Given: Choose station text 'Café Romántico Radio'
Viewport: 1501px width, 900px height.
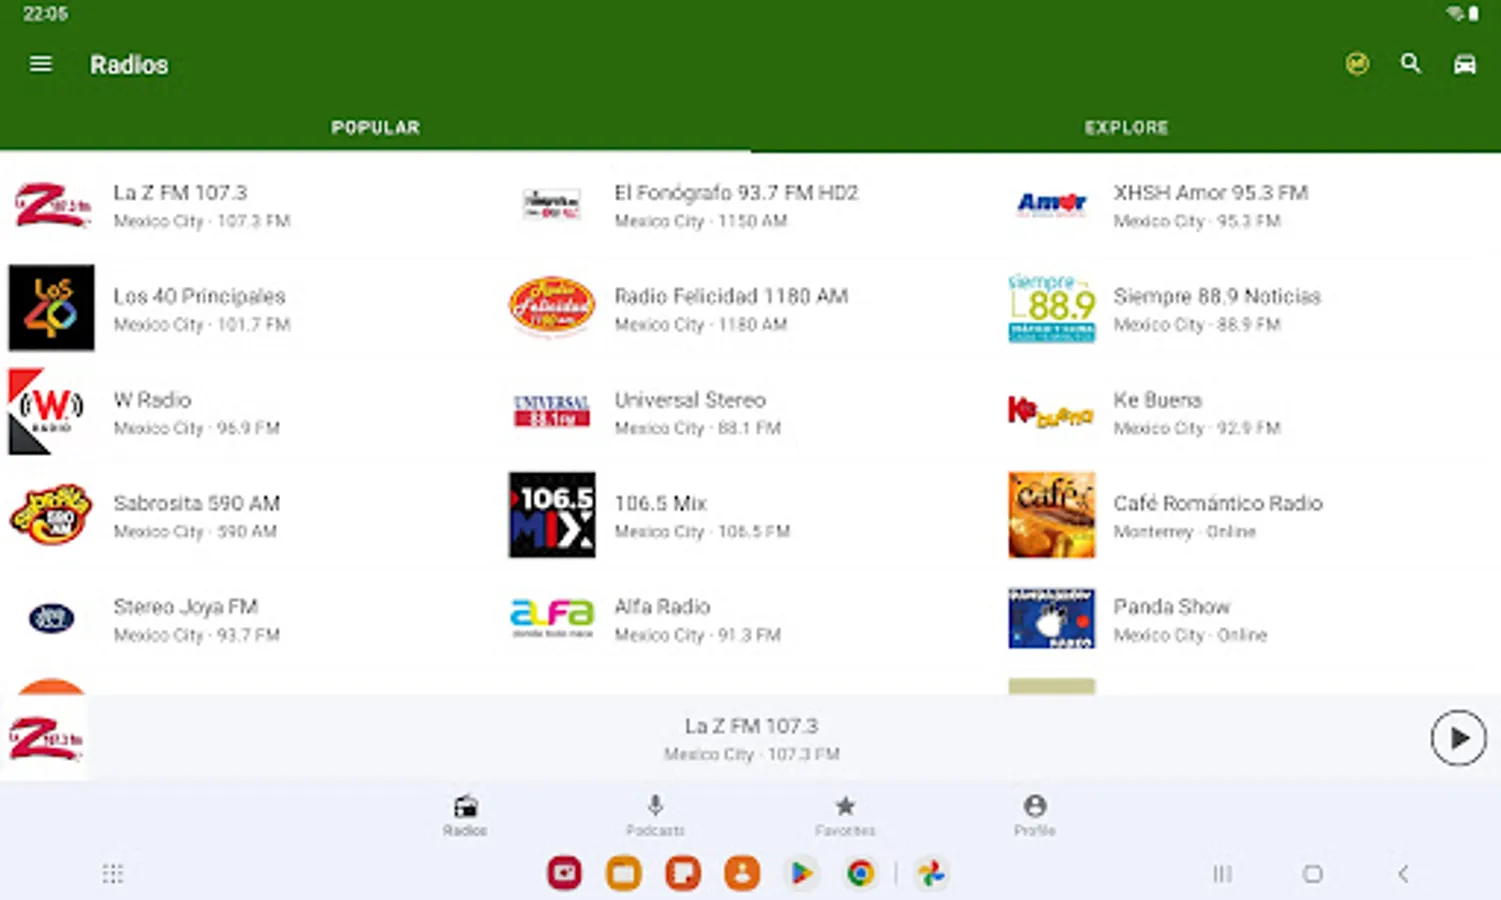Looking at the screenshot, I should (x=1218, y=503).
